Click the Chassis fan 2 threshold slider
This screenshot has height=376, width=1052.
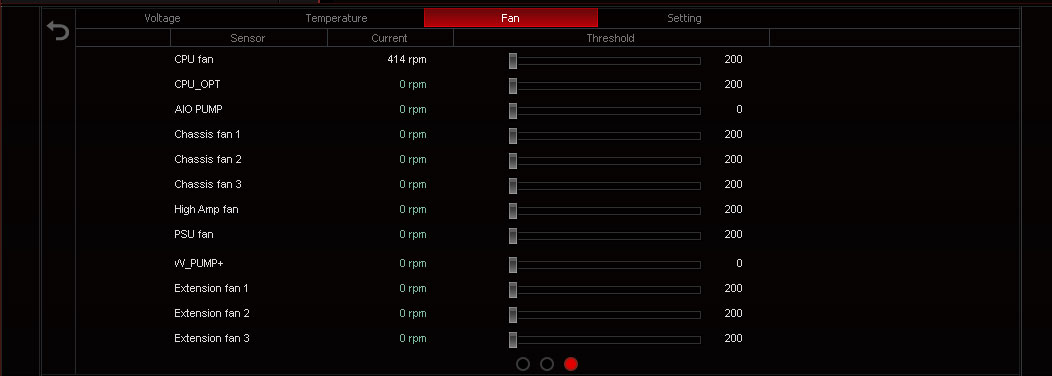click(604, 160)
